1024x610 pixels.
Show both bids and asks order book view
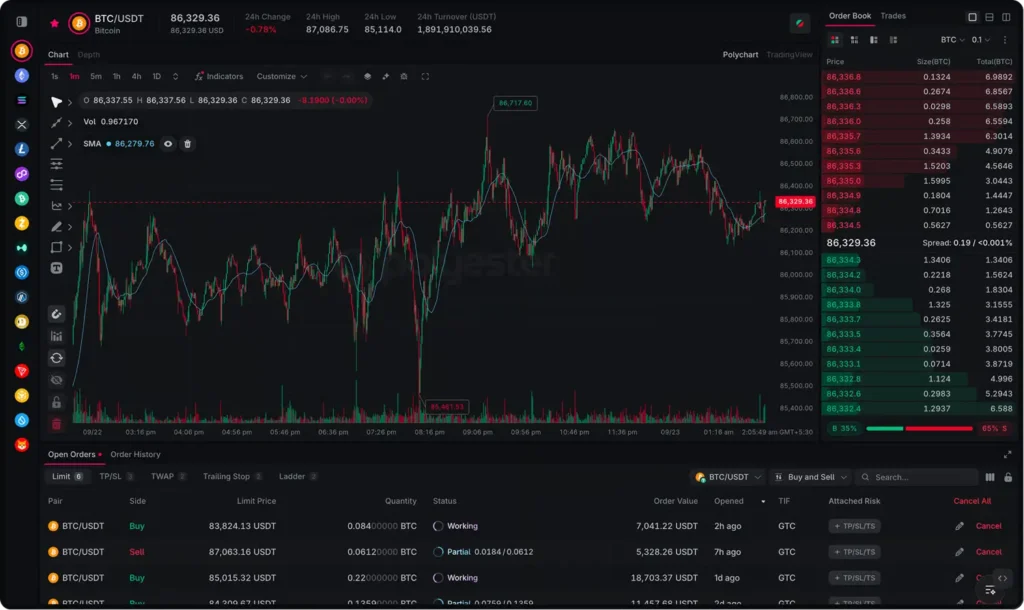click(x=835, y=40)
